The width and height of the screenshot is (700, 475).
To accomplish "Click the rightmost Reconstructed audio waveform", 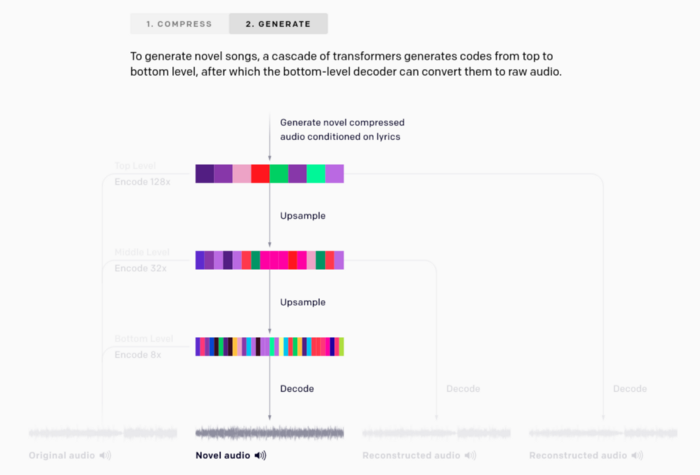I will [604, 433].
